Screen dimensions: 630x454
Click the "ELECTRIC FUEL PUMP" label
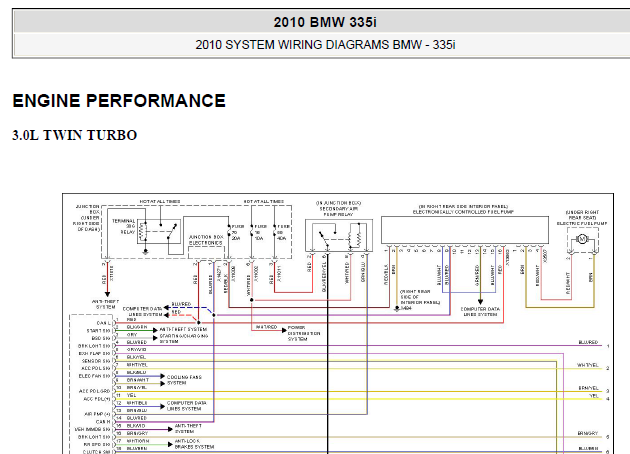point(582,223)
